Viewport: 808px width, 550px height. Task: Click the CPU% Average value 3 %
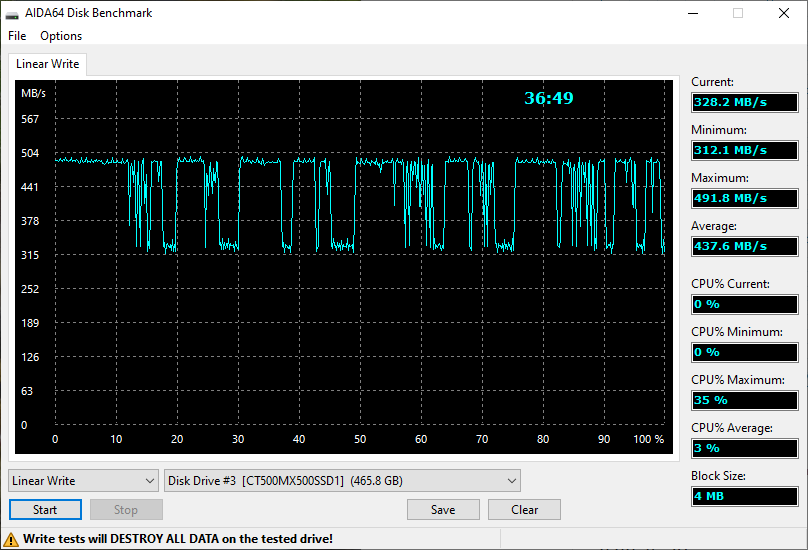745,448
